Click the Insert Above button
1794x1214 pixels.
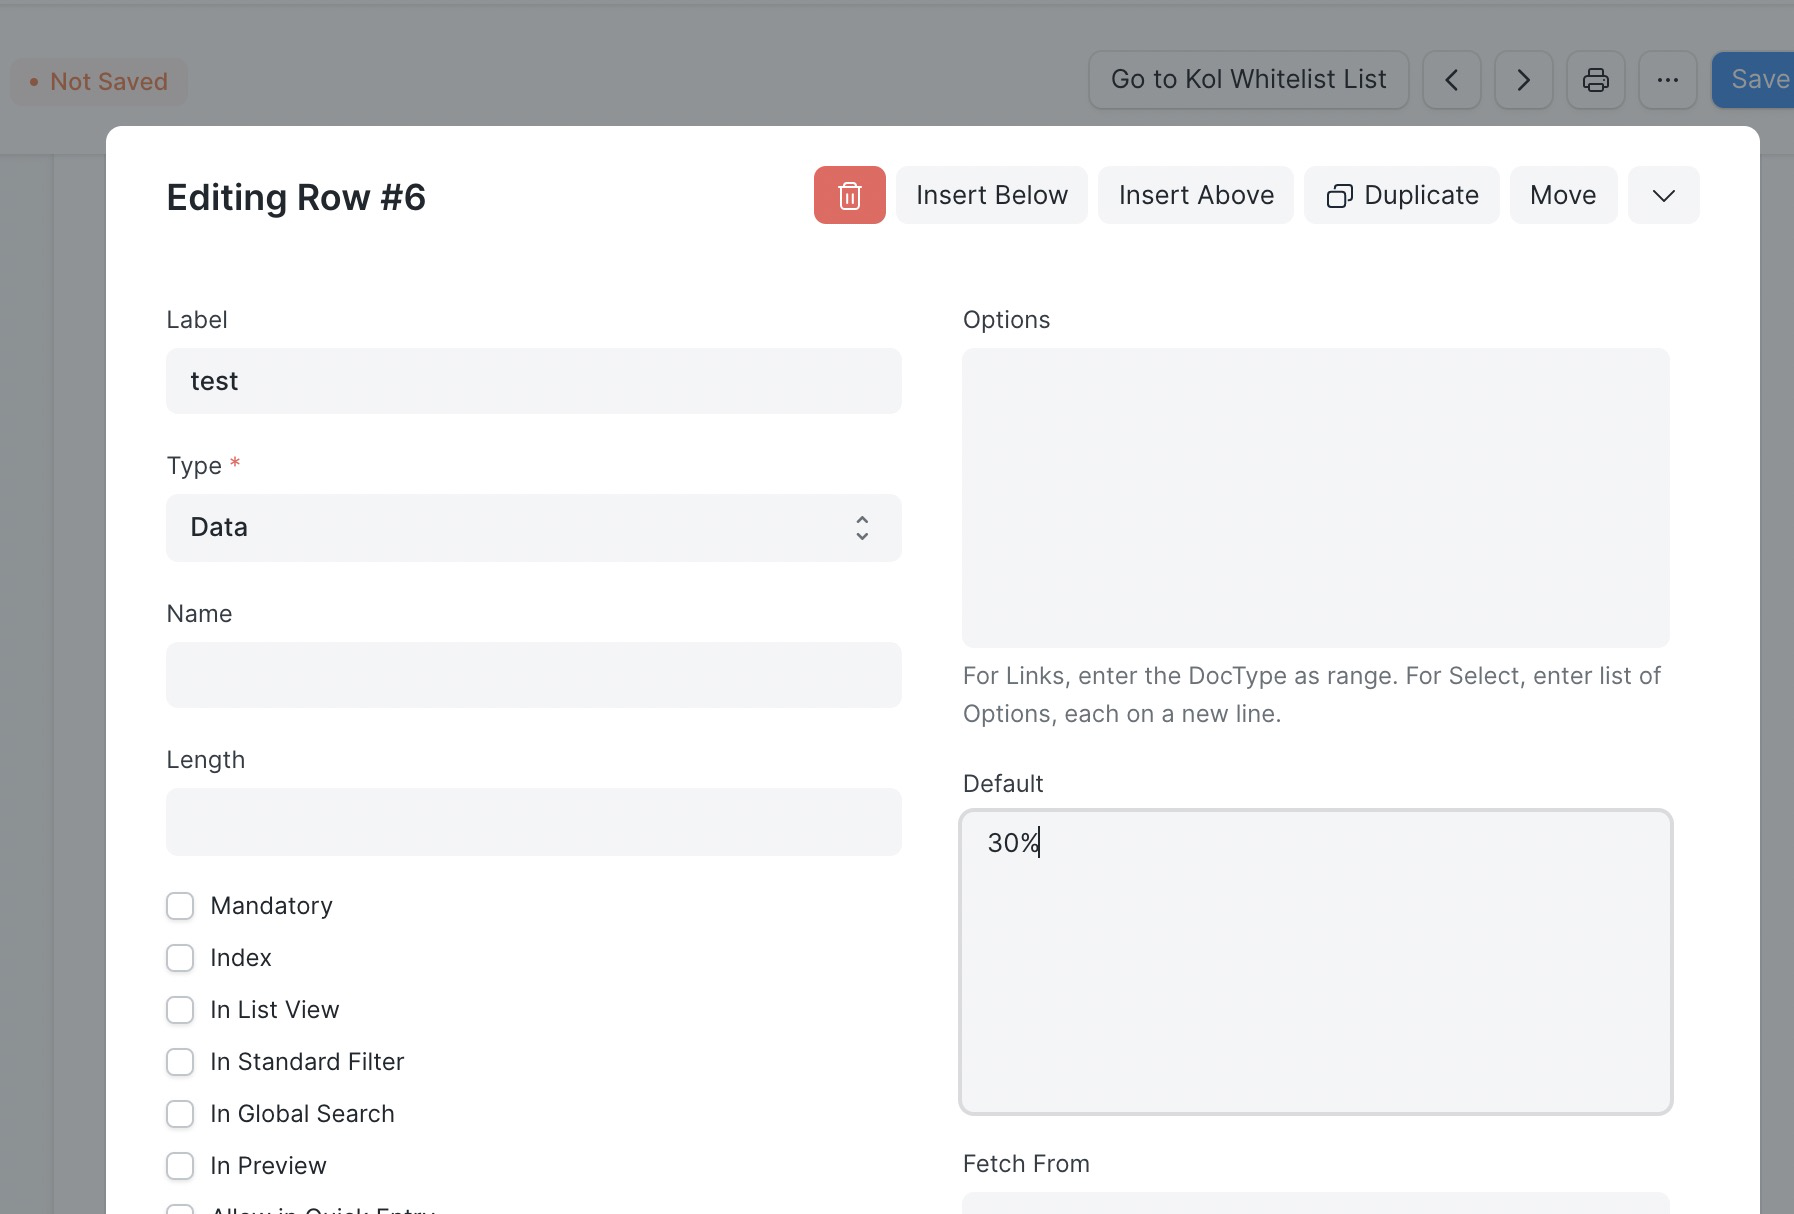(x=1195, y=195)
